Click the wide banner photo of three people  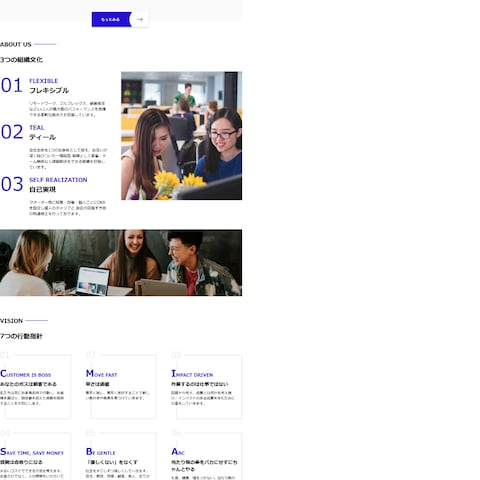click(121, 263)
